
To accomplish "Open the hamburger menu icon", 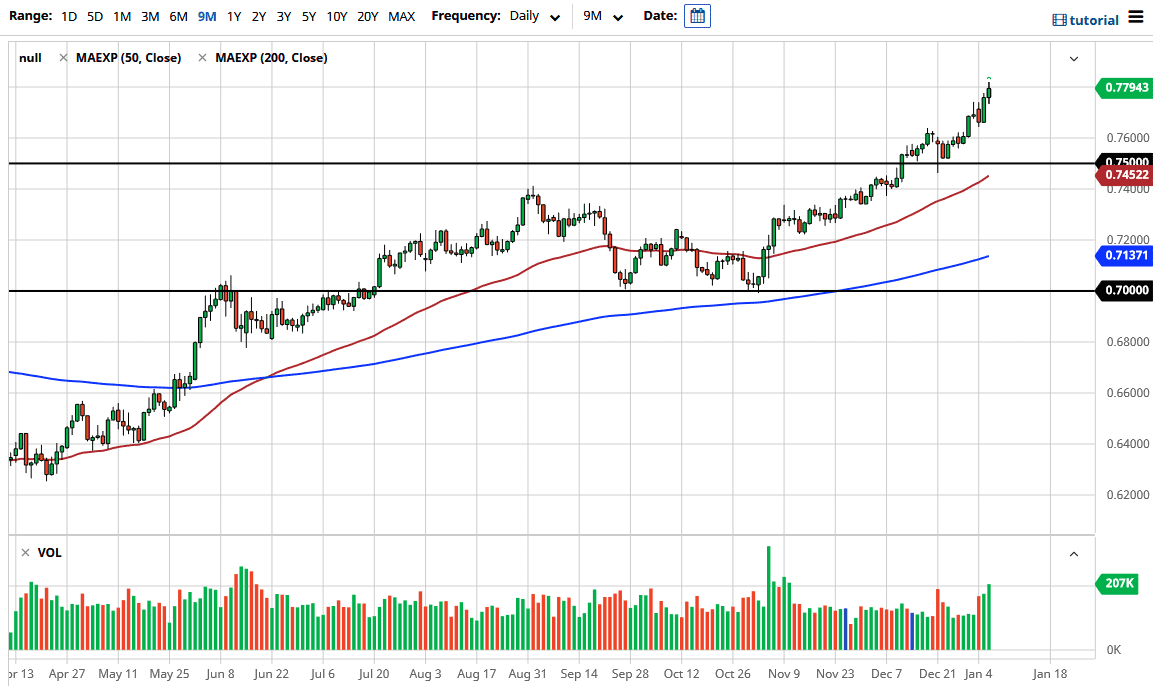I will (1137, 17).
